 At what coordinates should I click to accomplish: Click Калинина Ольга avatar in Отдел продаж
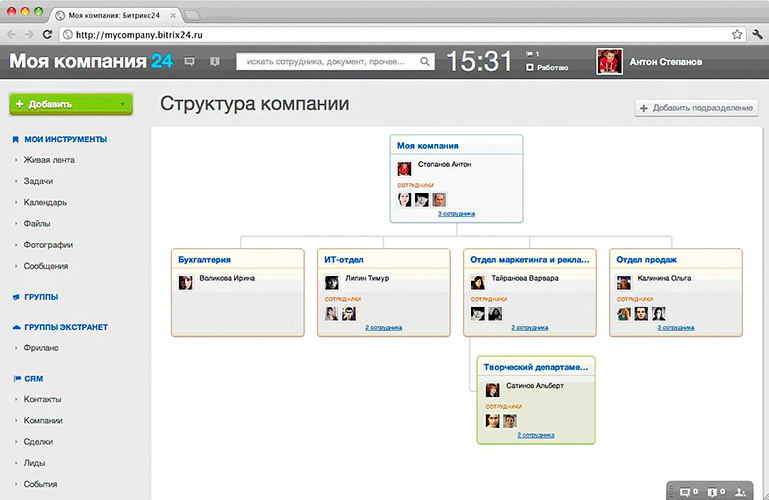tap(624, 282)
